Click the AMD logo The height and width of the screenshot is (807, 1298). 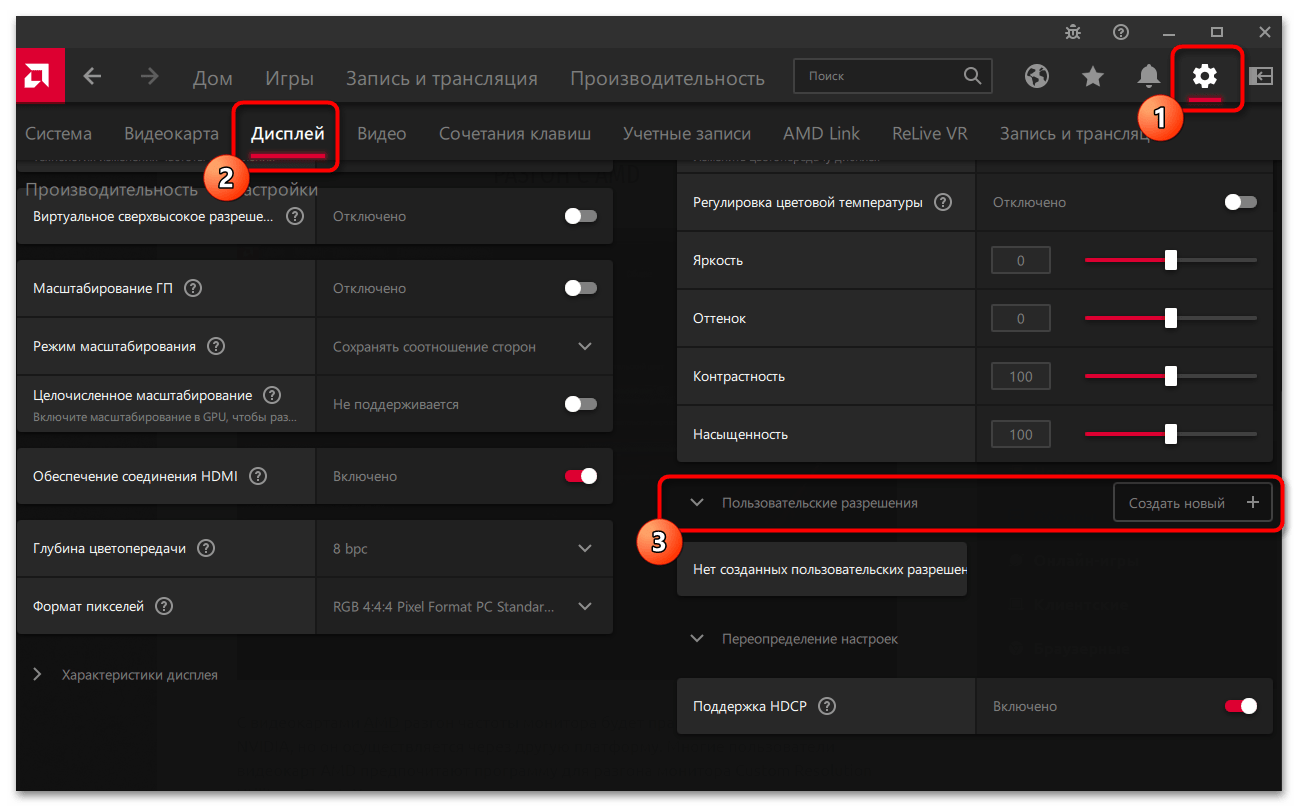40,76
